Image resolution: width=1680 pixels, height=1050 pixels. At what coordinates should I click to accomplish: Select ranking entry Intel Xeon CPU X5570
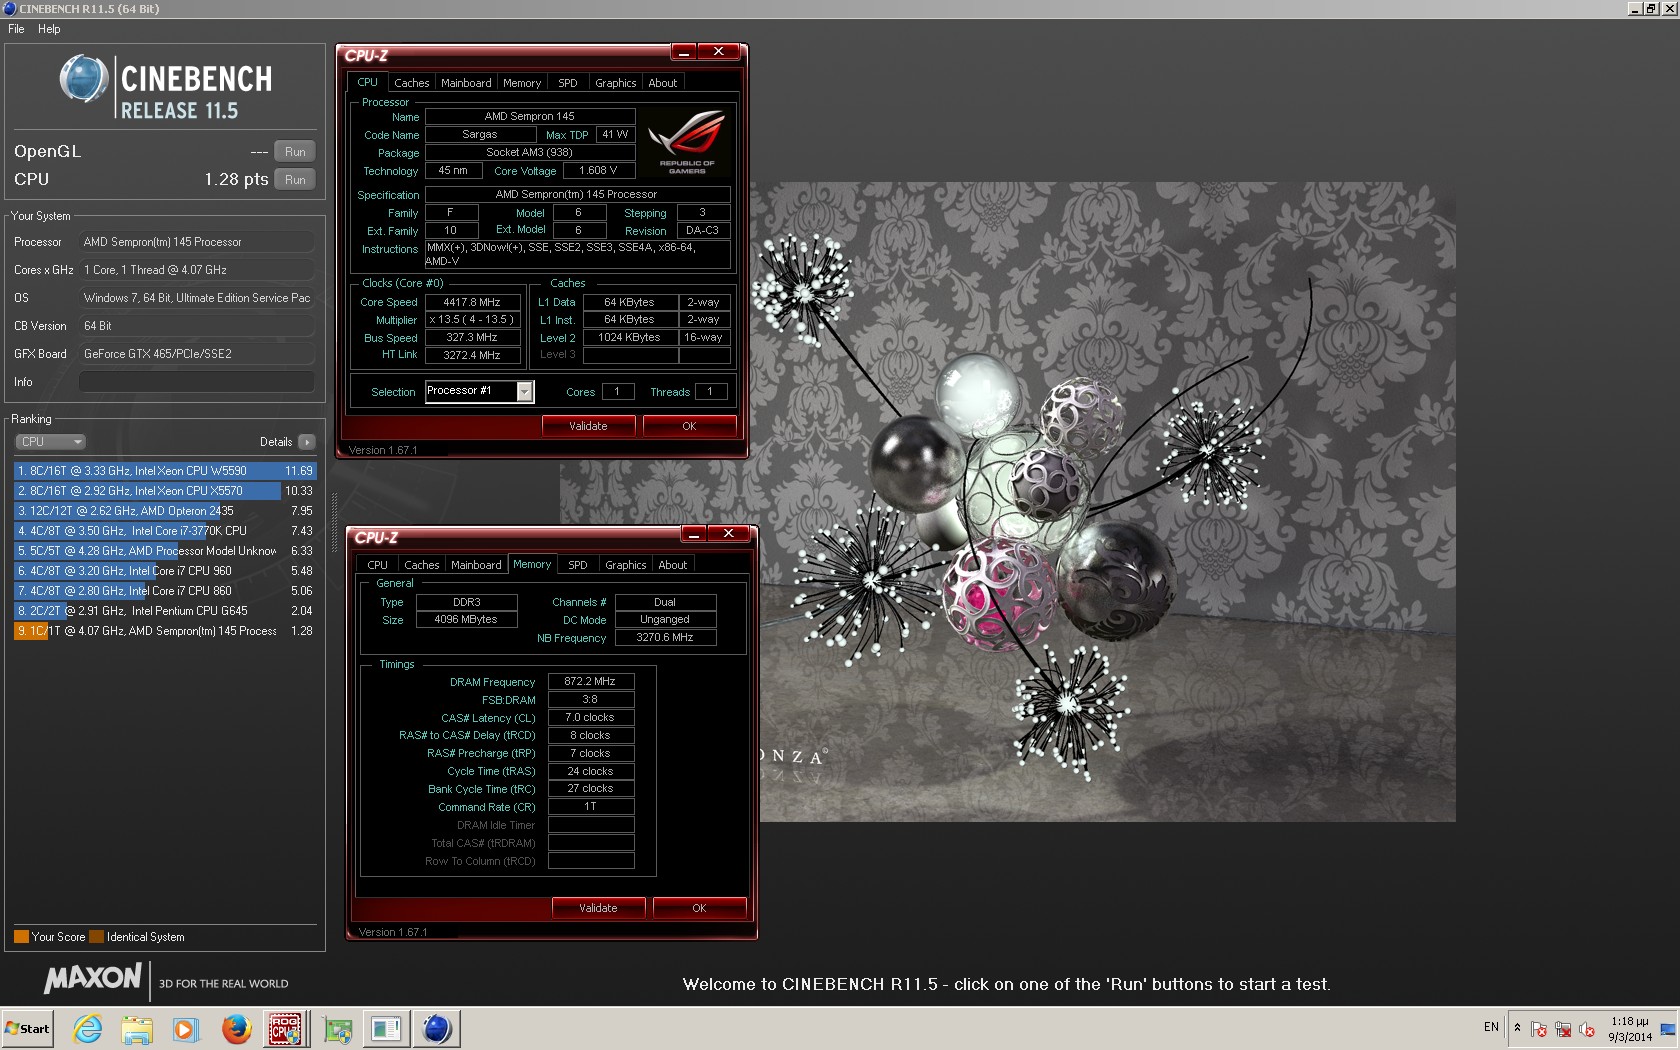165,491
